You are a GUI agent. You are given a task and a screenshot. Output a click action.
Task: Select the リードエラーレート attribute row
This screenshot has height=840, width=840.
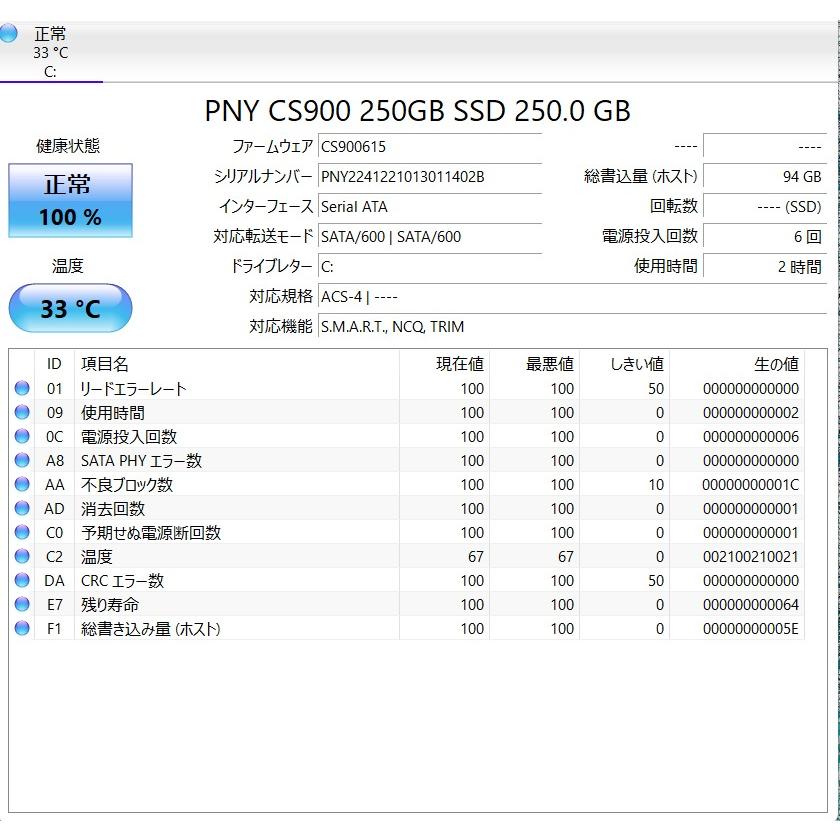407,388
